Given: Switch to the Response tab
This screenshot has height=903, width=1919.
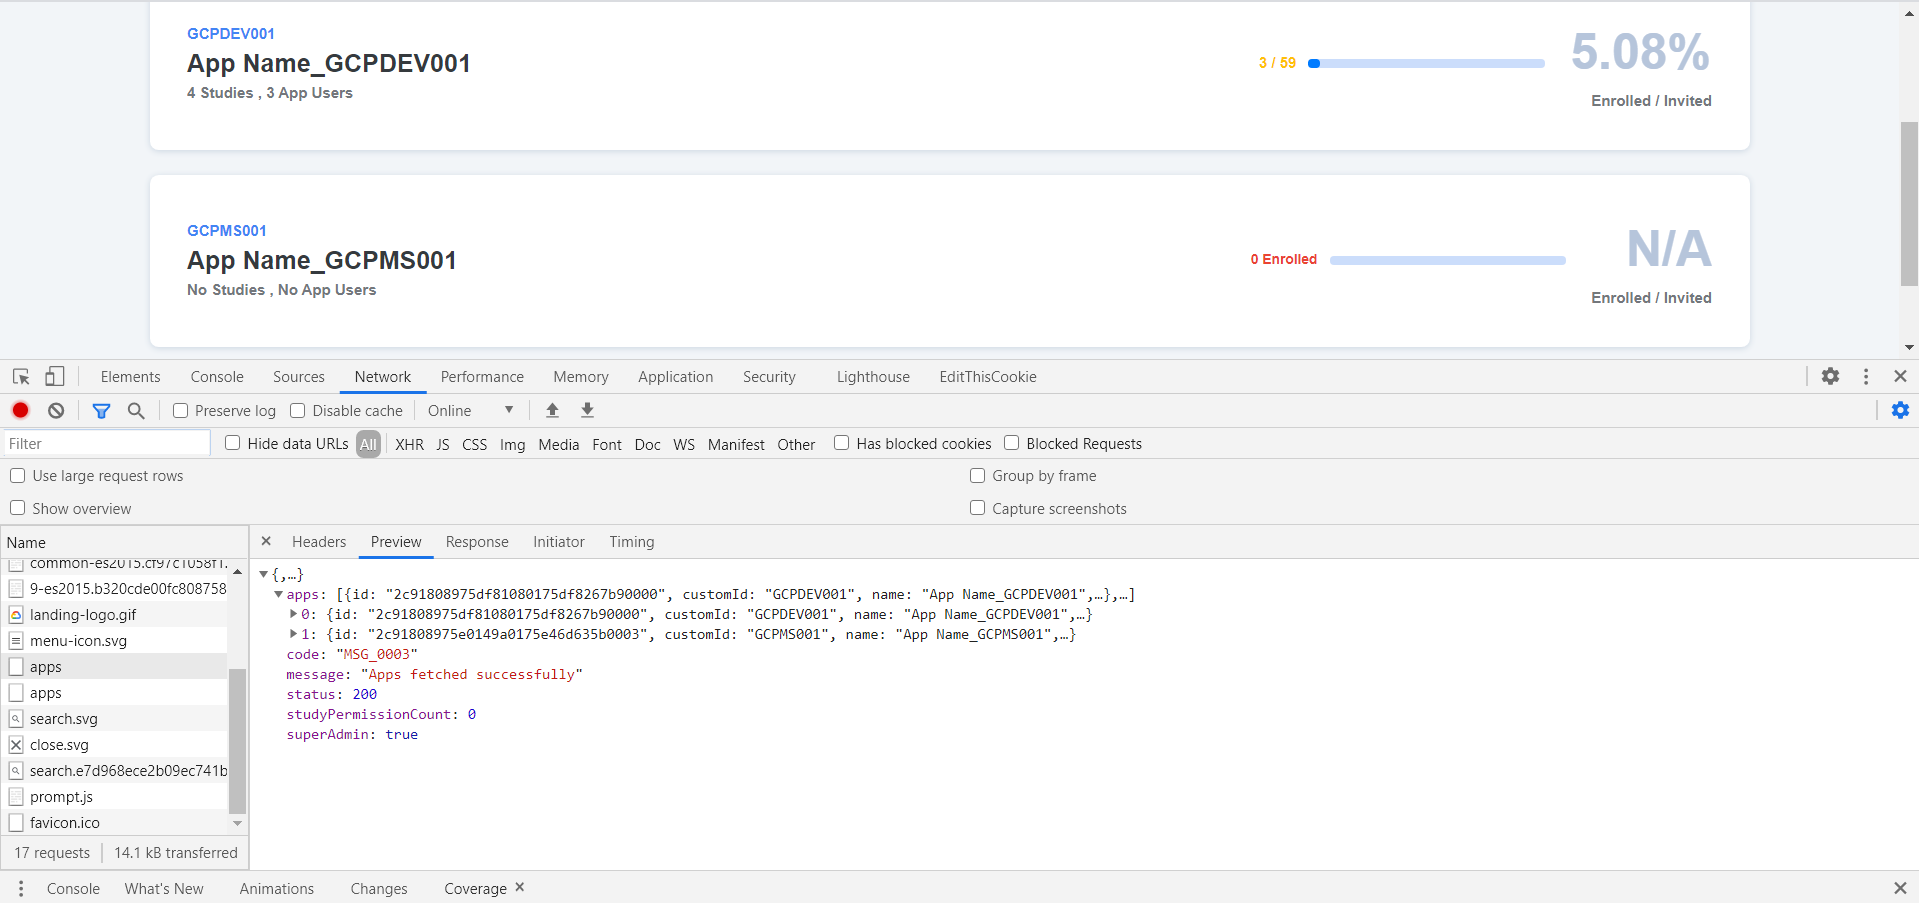Looking at the screenshot, I should point(477,541).
